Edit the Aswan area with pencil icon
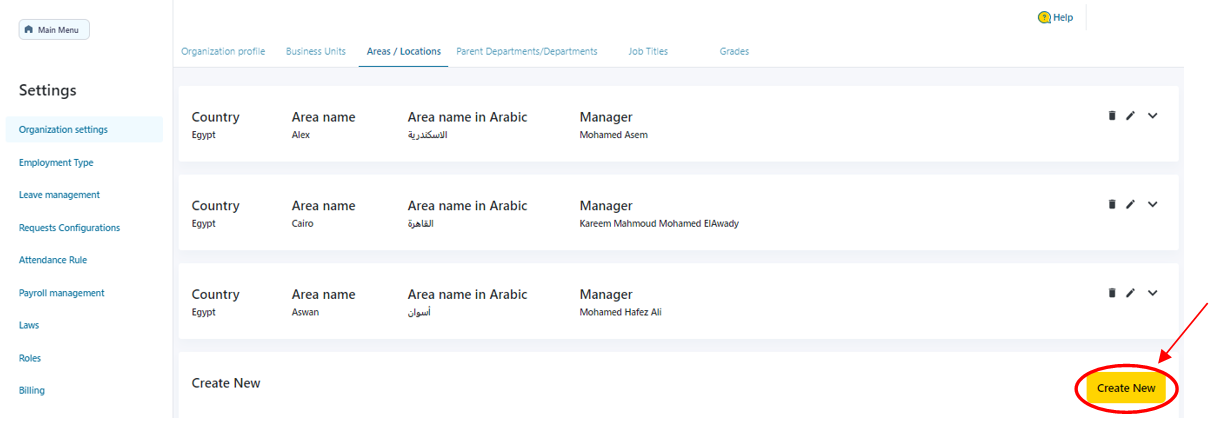Screen dimensions: 1209x428 pyautogui.click(x=1130, y=293)
